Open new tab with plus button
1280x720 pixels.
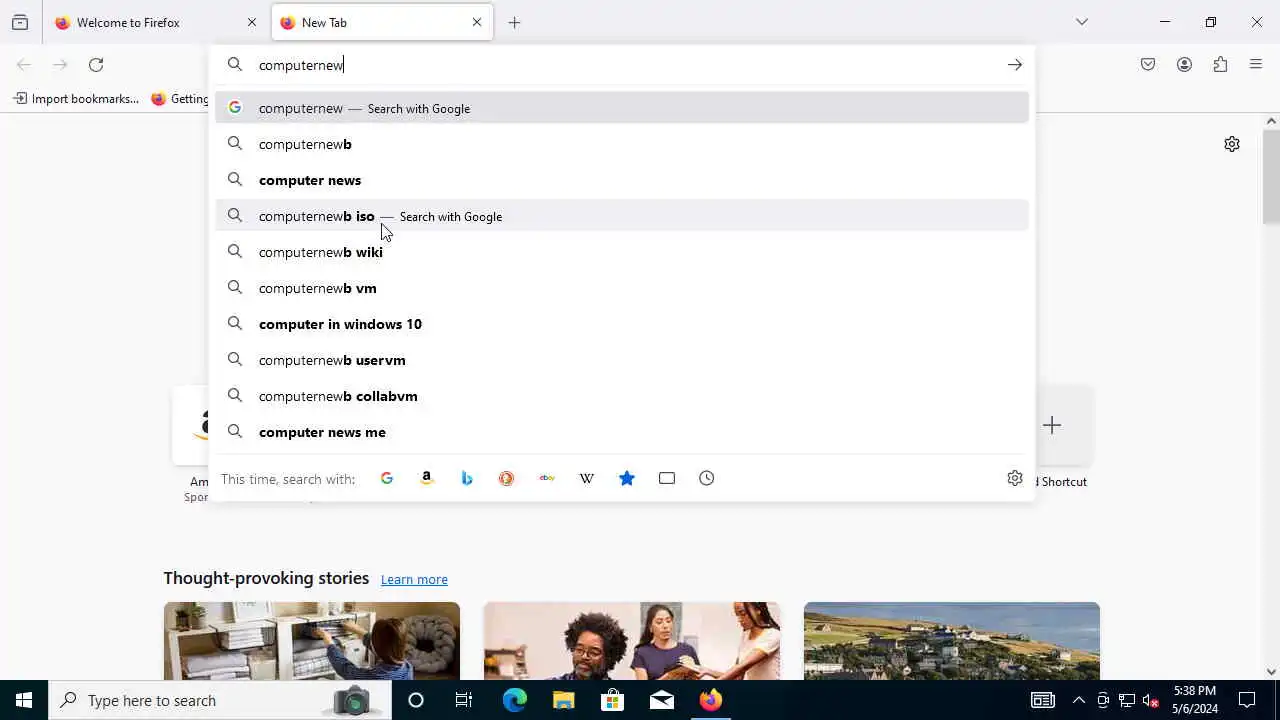pyautogui.click(x=514, y=22)
